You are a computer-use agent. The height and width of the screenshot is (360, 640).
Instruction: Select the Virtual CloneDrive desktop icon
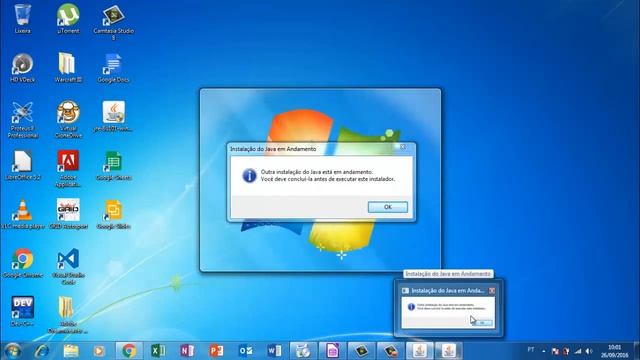[x=68, y=120]
